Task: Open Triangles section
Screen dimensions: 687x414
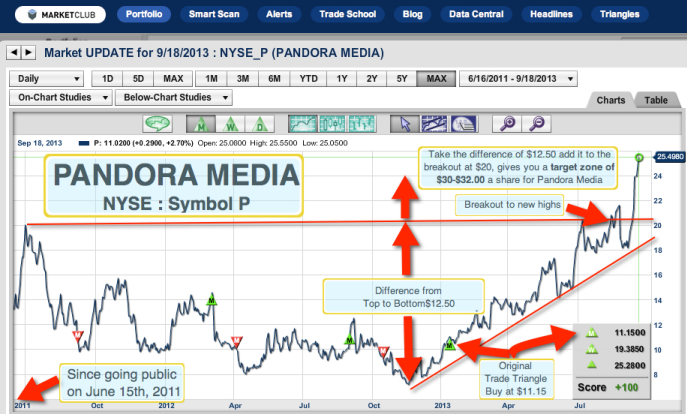Action: (620, 14)
